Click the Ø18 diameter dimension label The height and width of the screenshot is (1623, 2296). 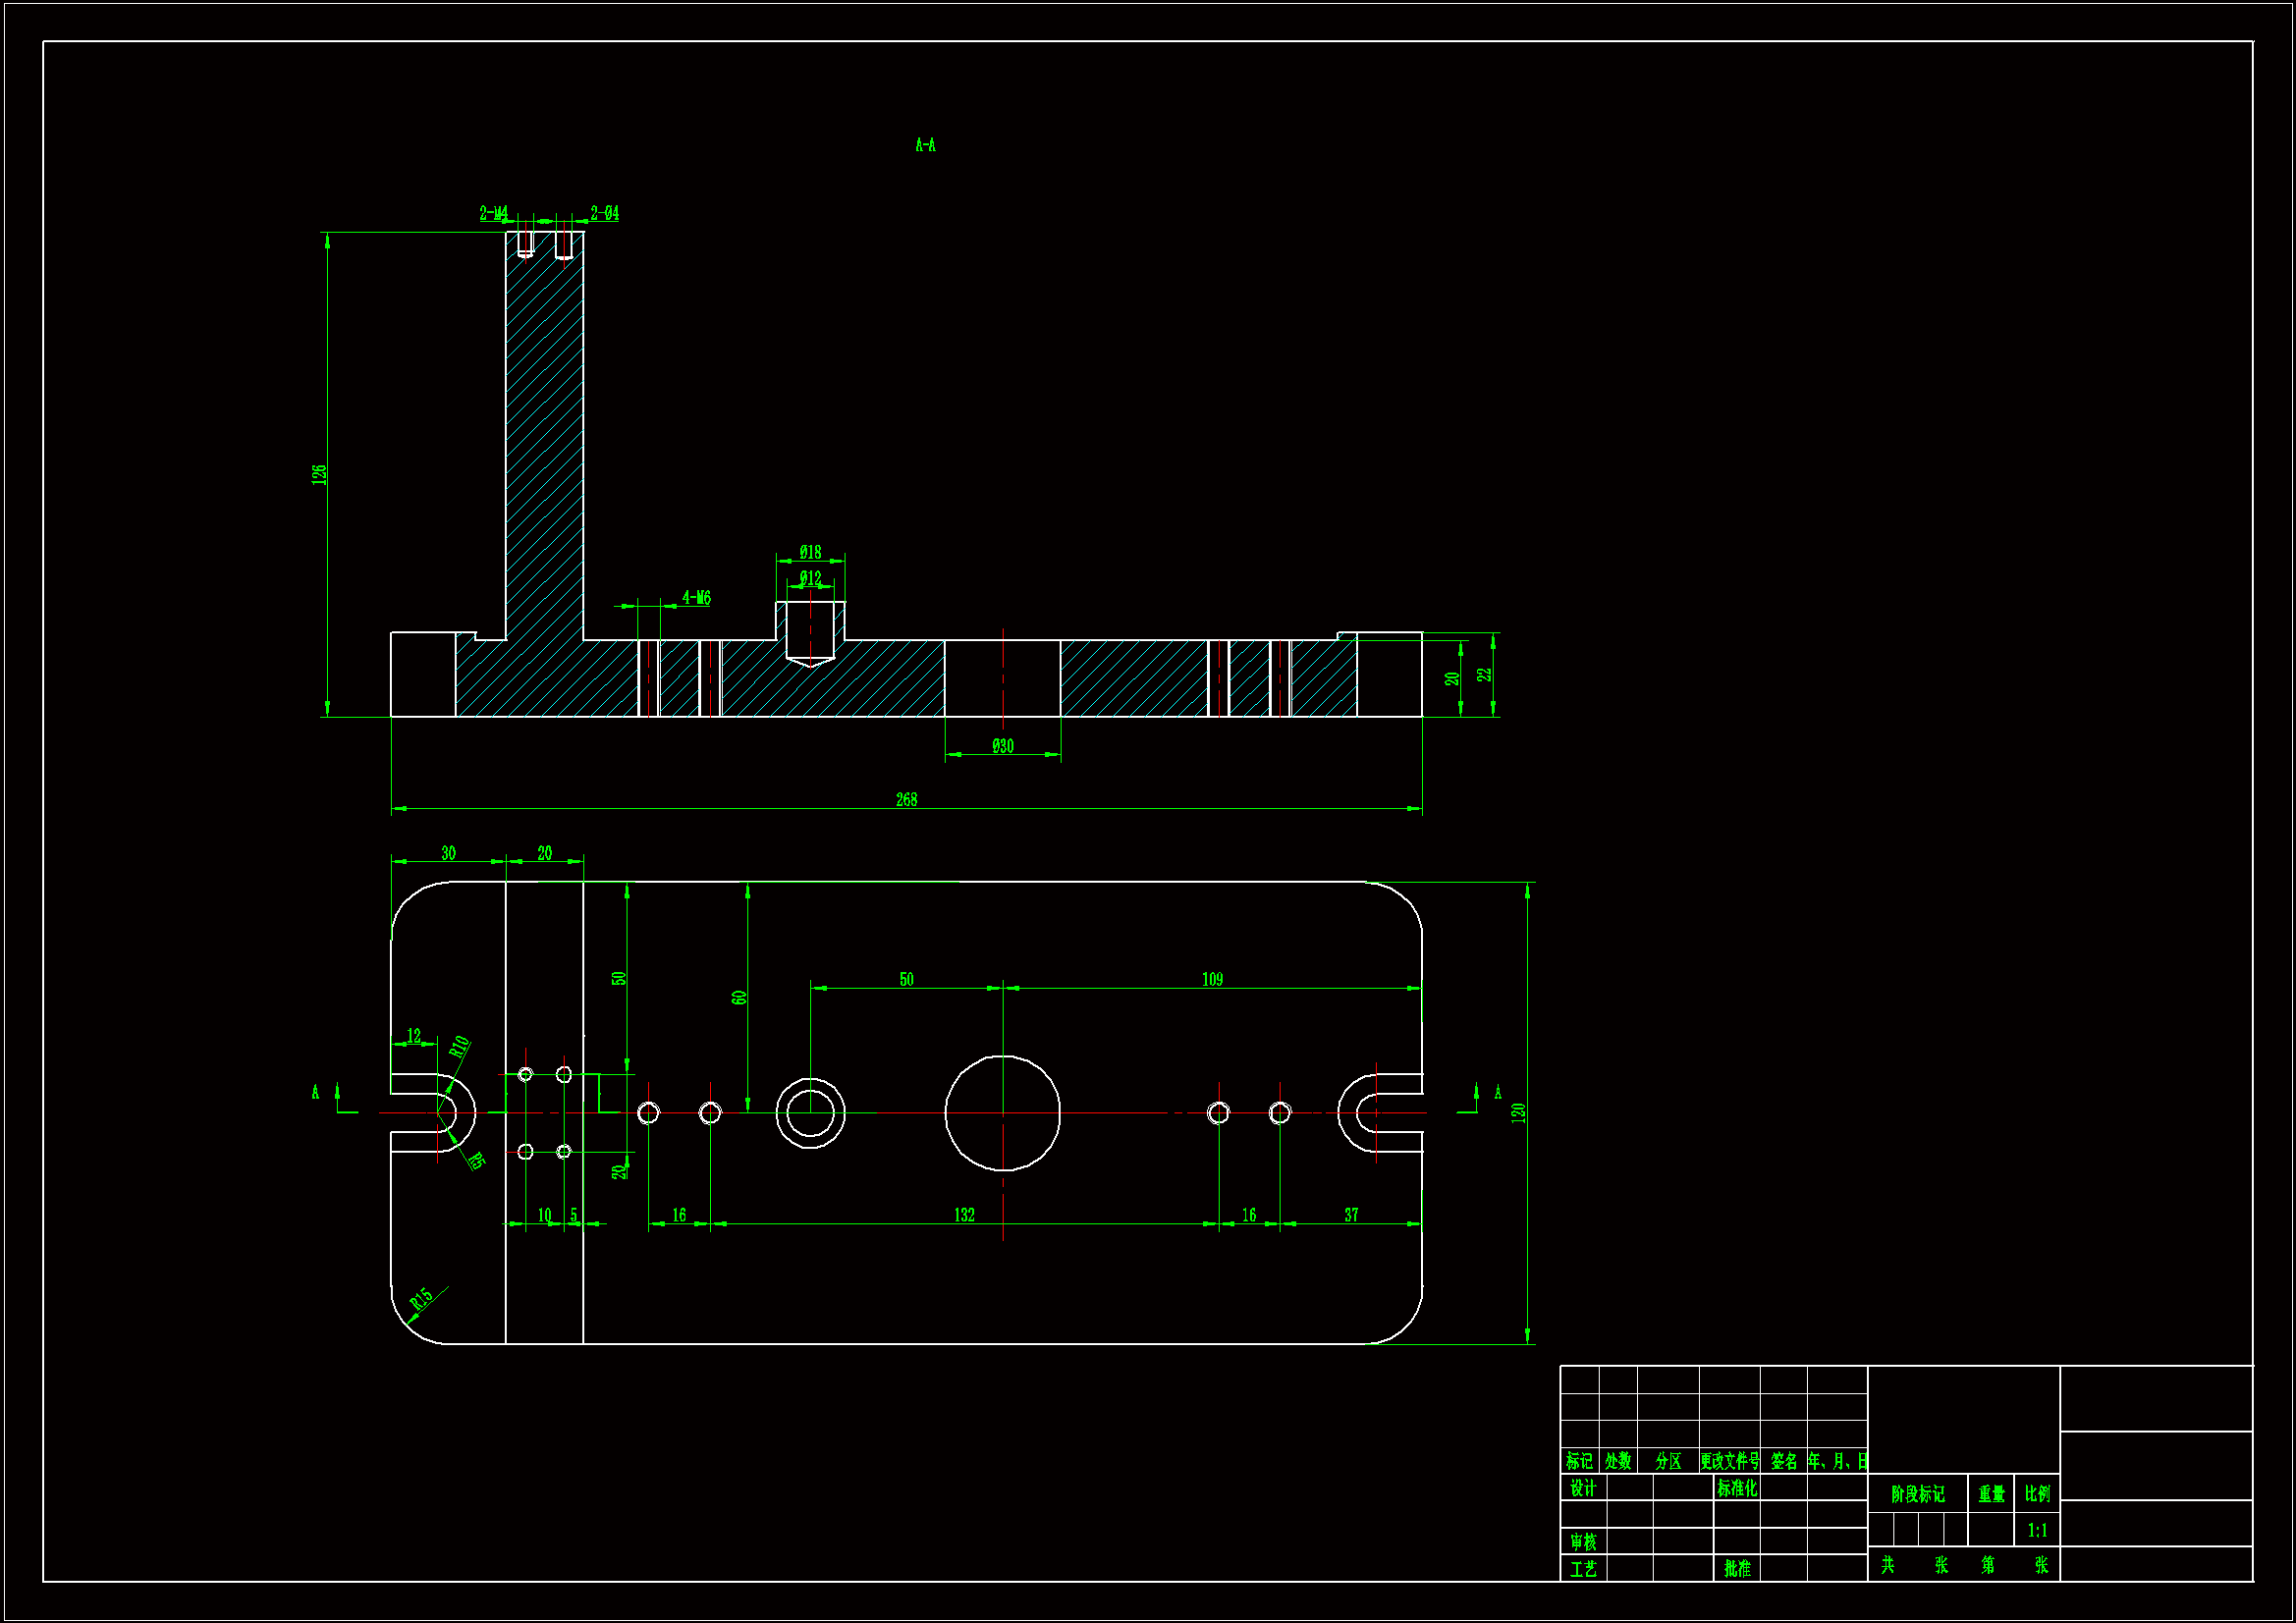point(810,553)
